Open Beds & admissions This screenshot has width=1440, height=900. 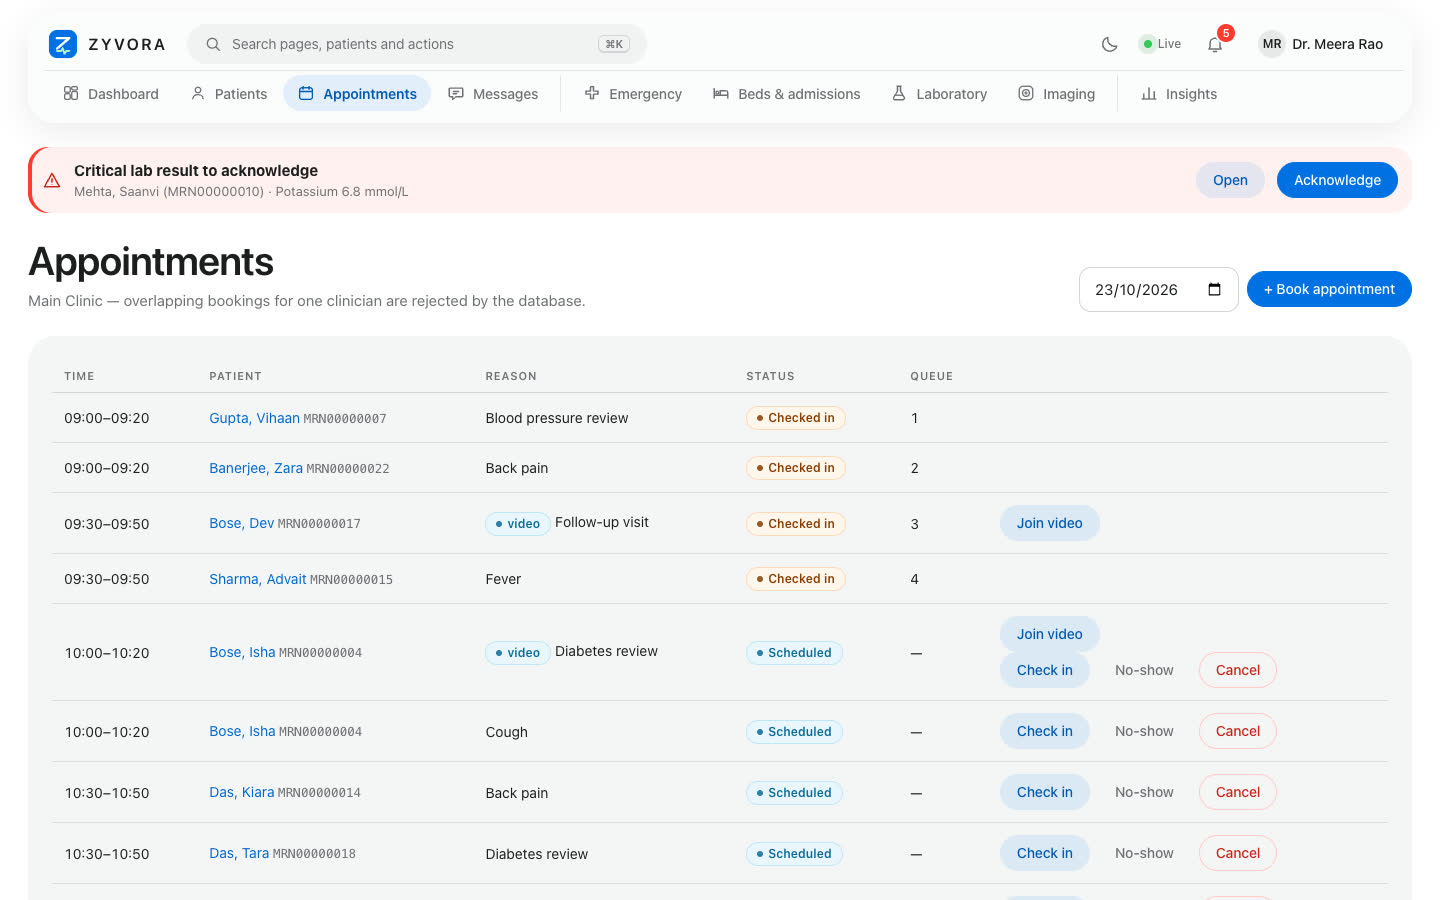click(x=786, y=94)
